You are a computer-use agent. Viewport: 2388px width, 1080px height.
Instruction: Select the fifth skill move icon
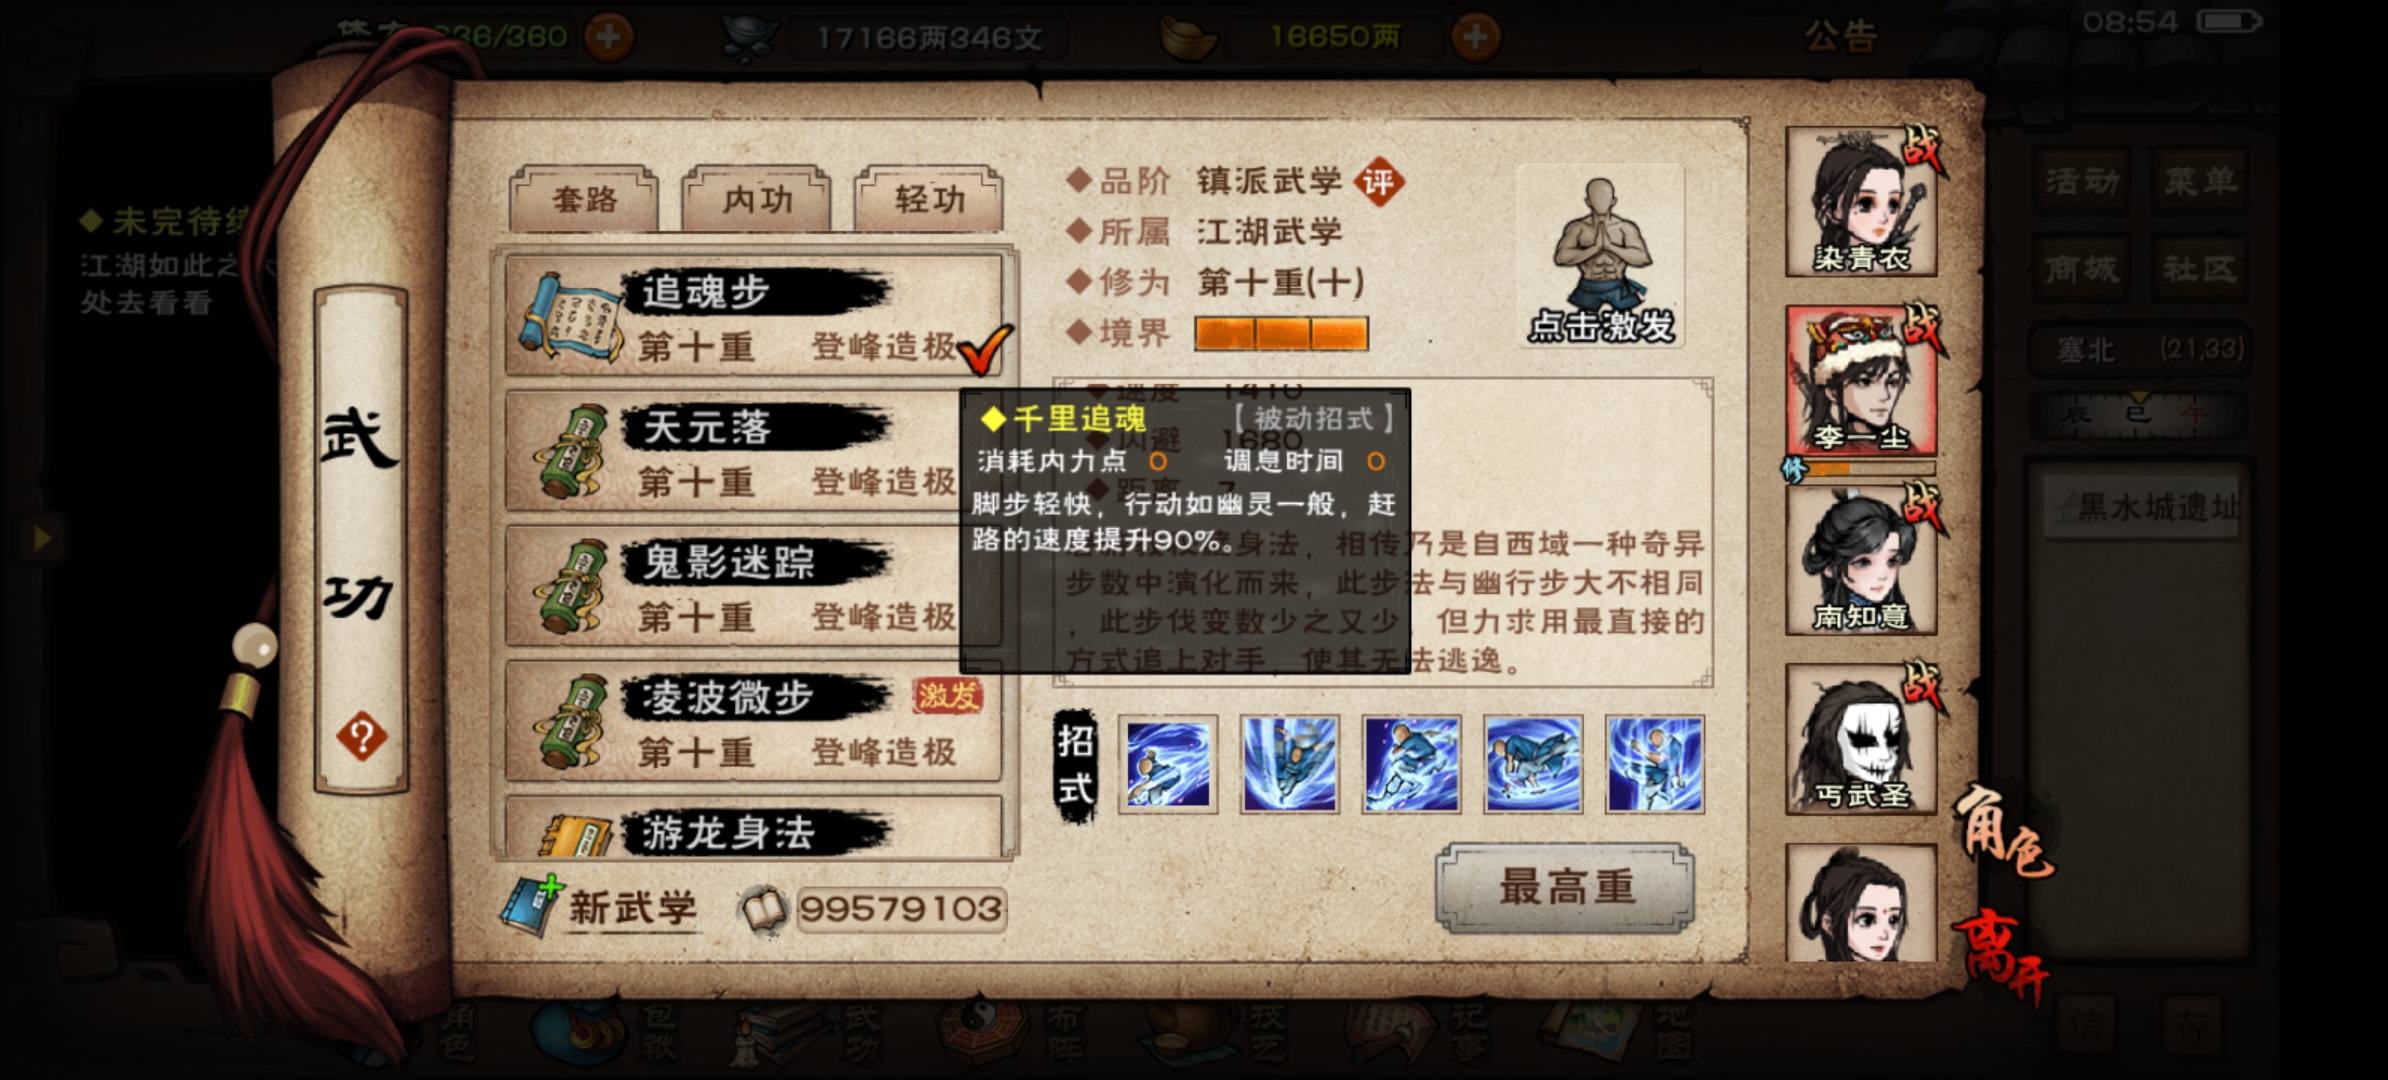coord(1655,764)
